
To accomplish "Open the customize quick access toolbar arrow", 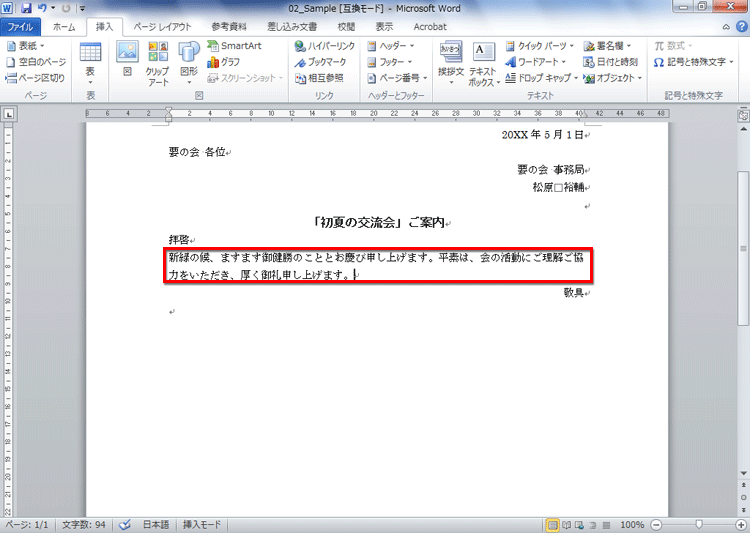I will click(83, 8).
